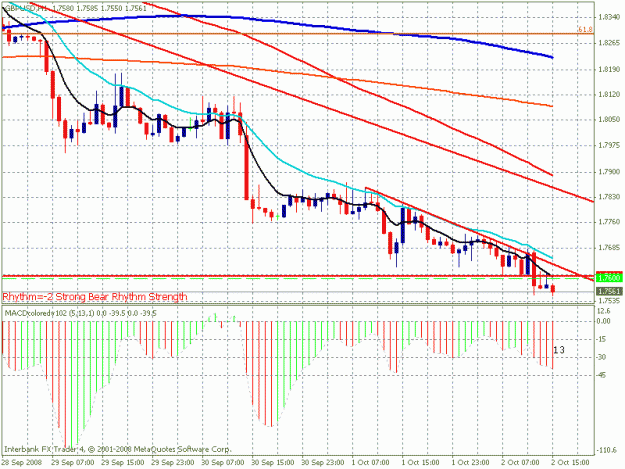Click the -15 MACD scale label

tap(602, 339)
